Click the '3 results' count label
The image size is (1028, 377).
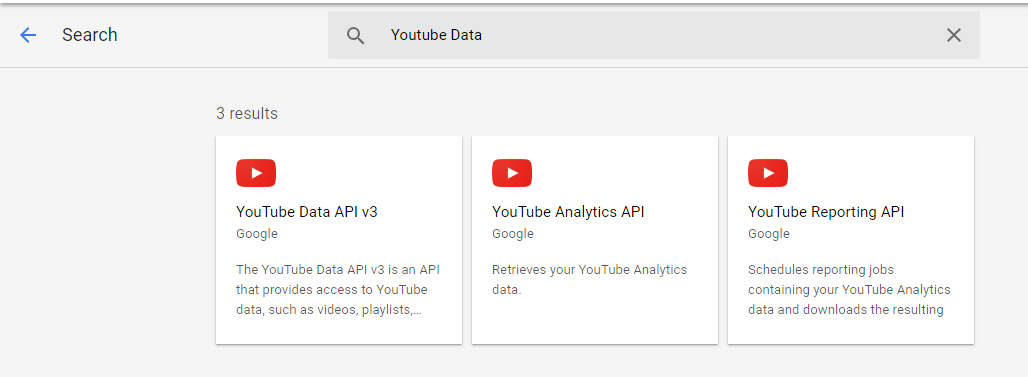[247, 113]
